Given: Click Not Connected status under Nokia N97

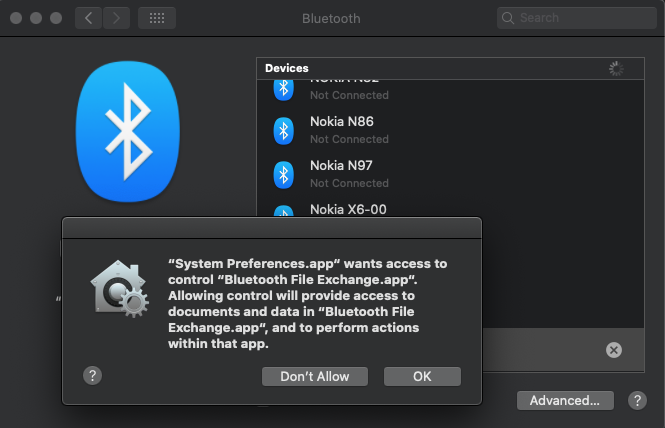Looking at the screenshot, I should tap(349, 183).
